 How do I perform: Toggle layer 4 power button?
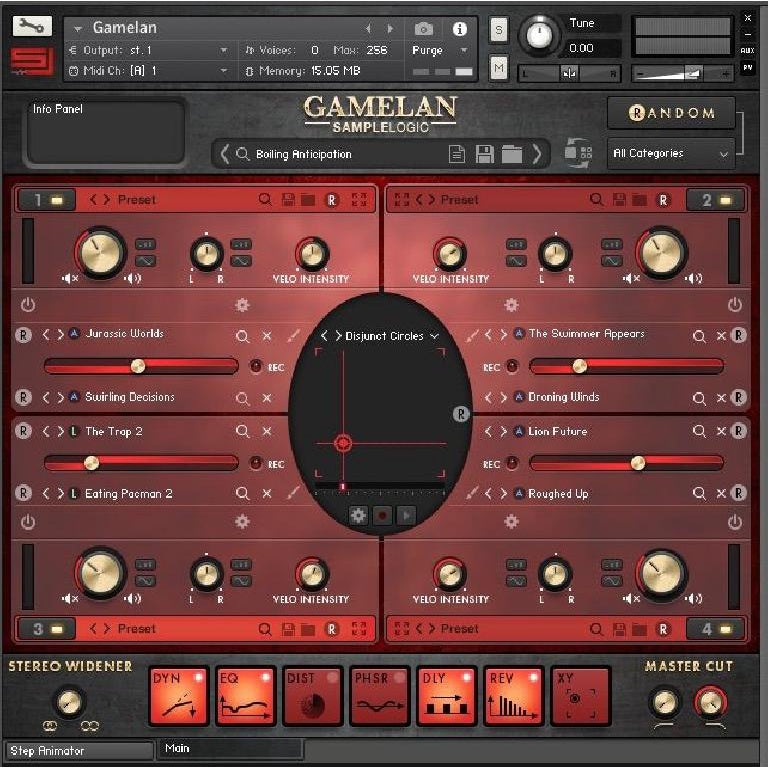pyautogui.click(x=734, y=522)
